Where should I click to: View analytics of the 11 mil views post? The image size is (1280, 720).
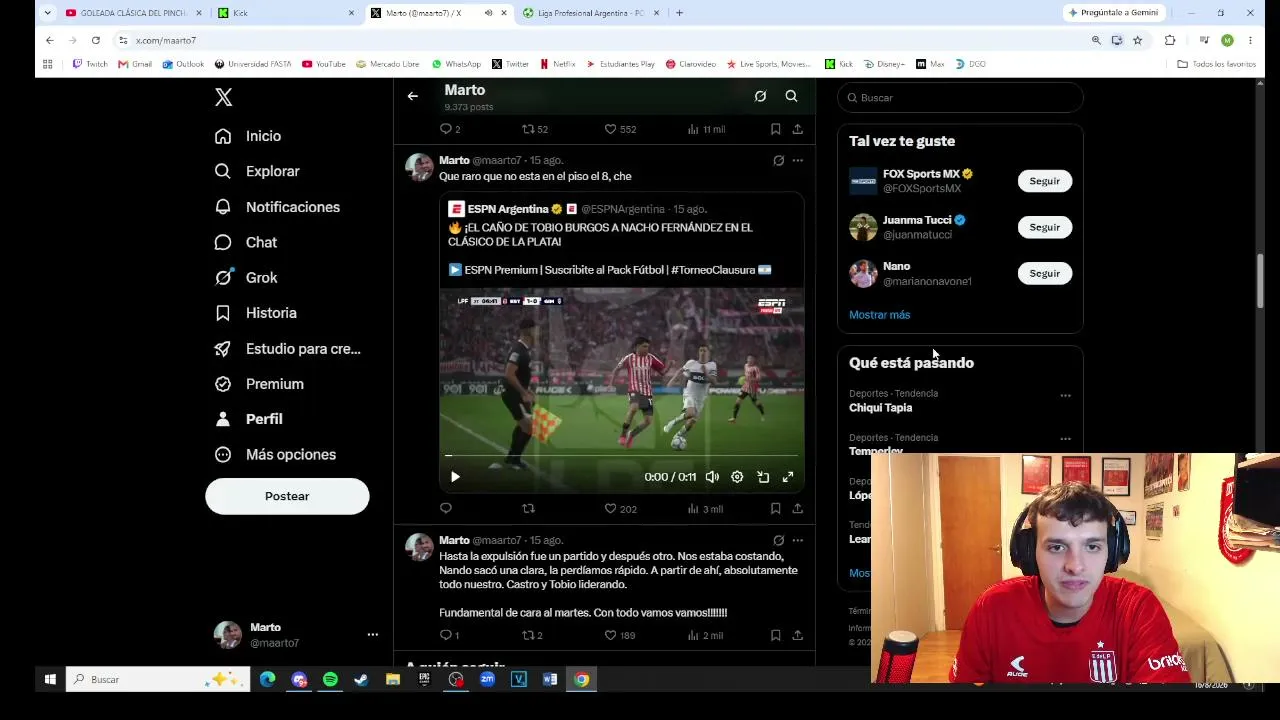(706, 129)
